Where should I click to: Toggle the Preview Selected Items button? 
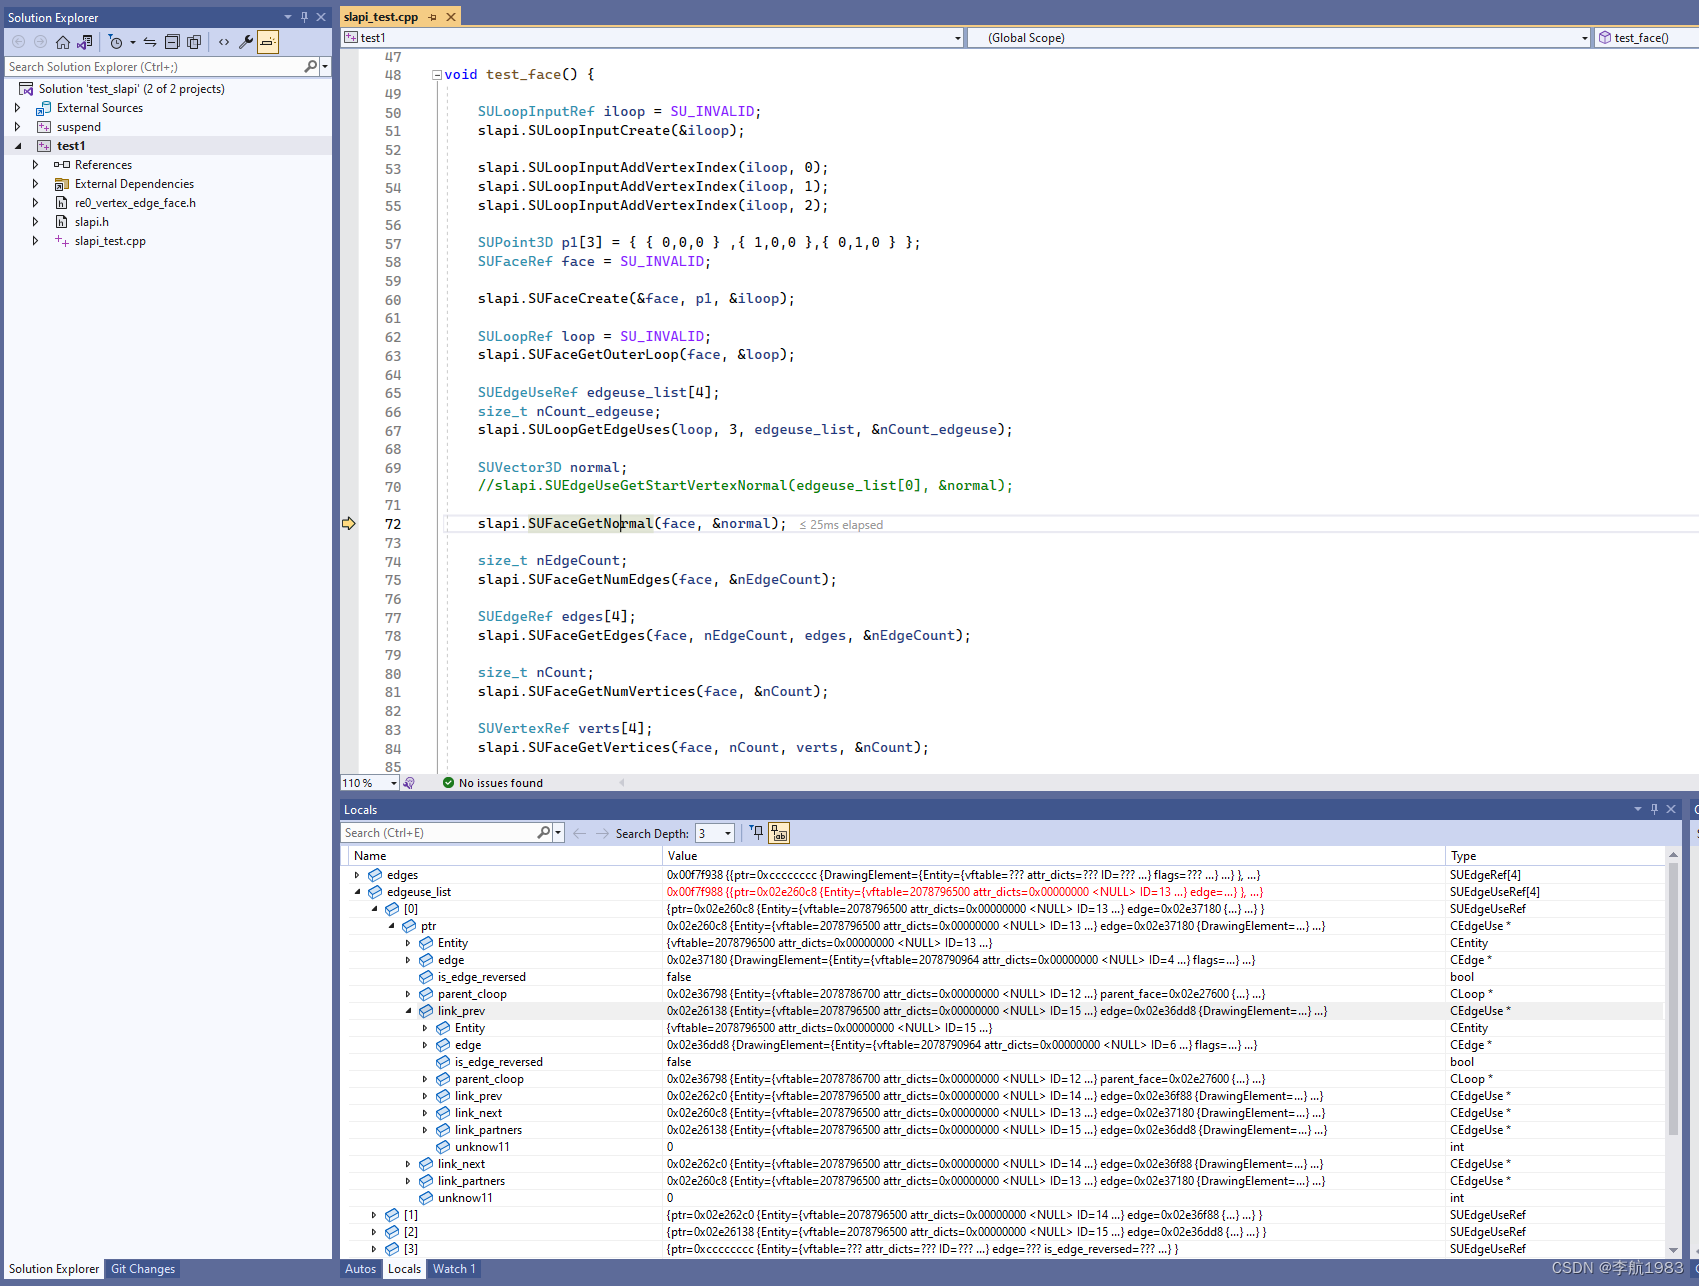coord(268,42)
